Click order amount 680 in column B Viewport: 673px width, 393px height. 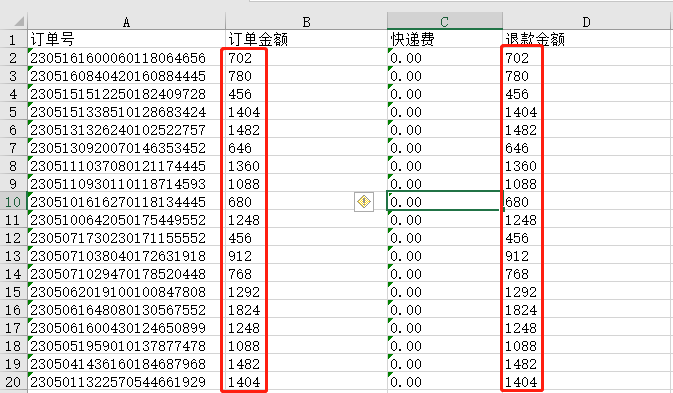pyautogui.click(x=306, y=202)
